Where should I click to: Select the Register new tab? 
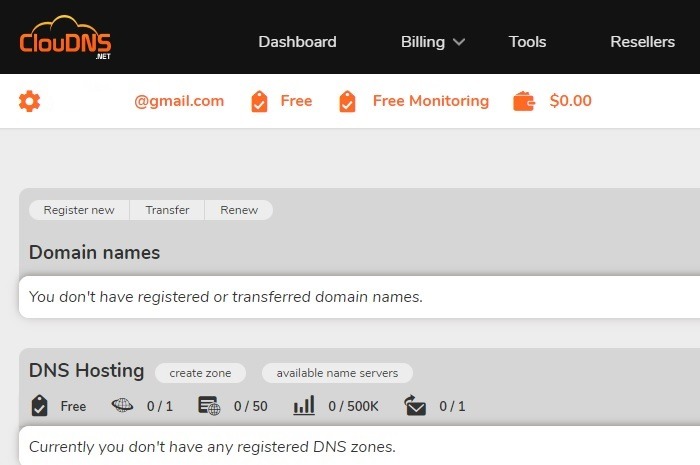click(79, 210)
